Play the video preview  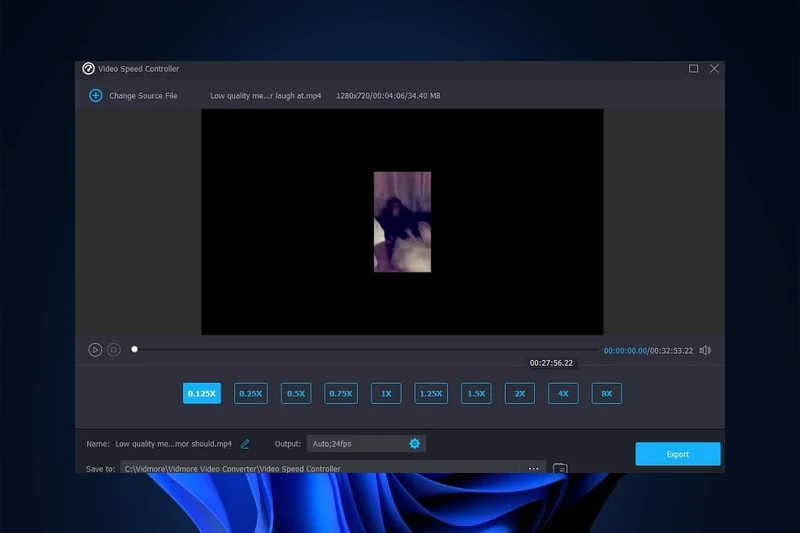tap(95, 350)
